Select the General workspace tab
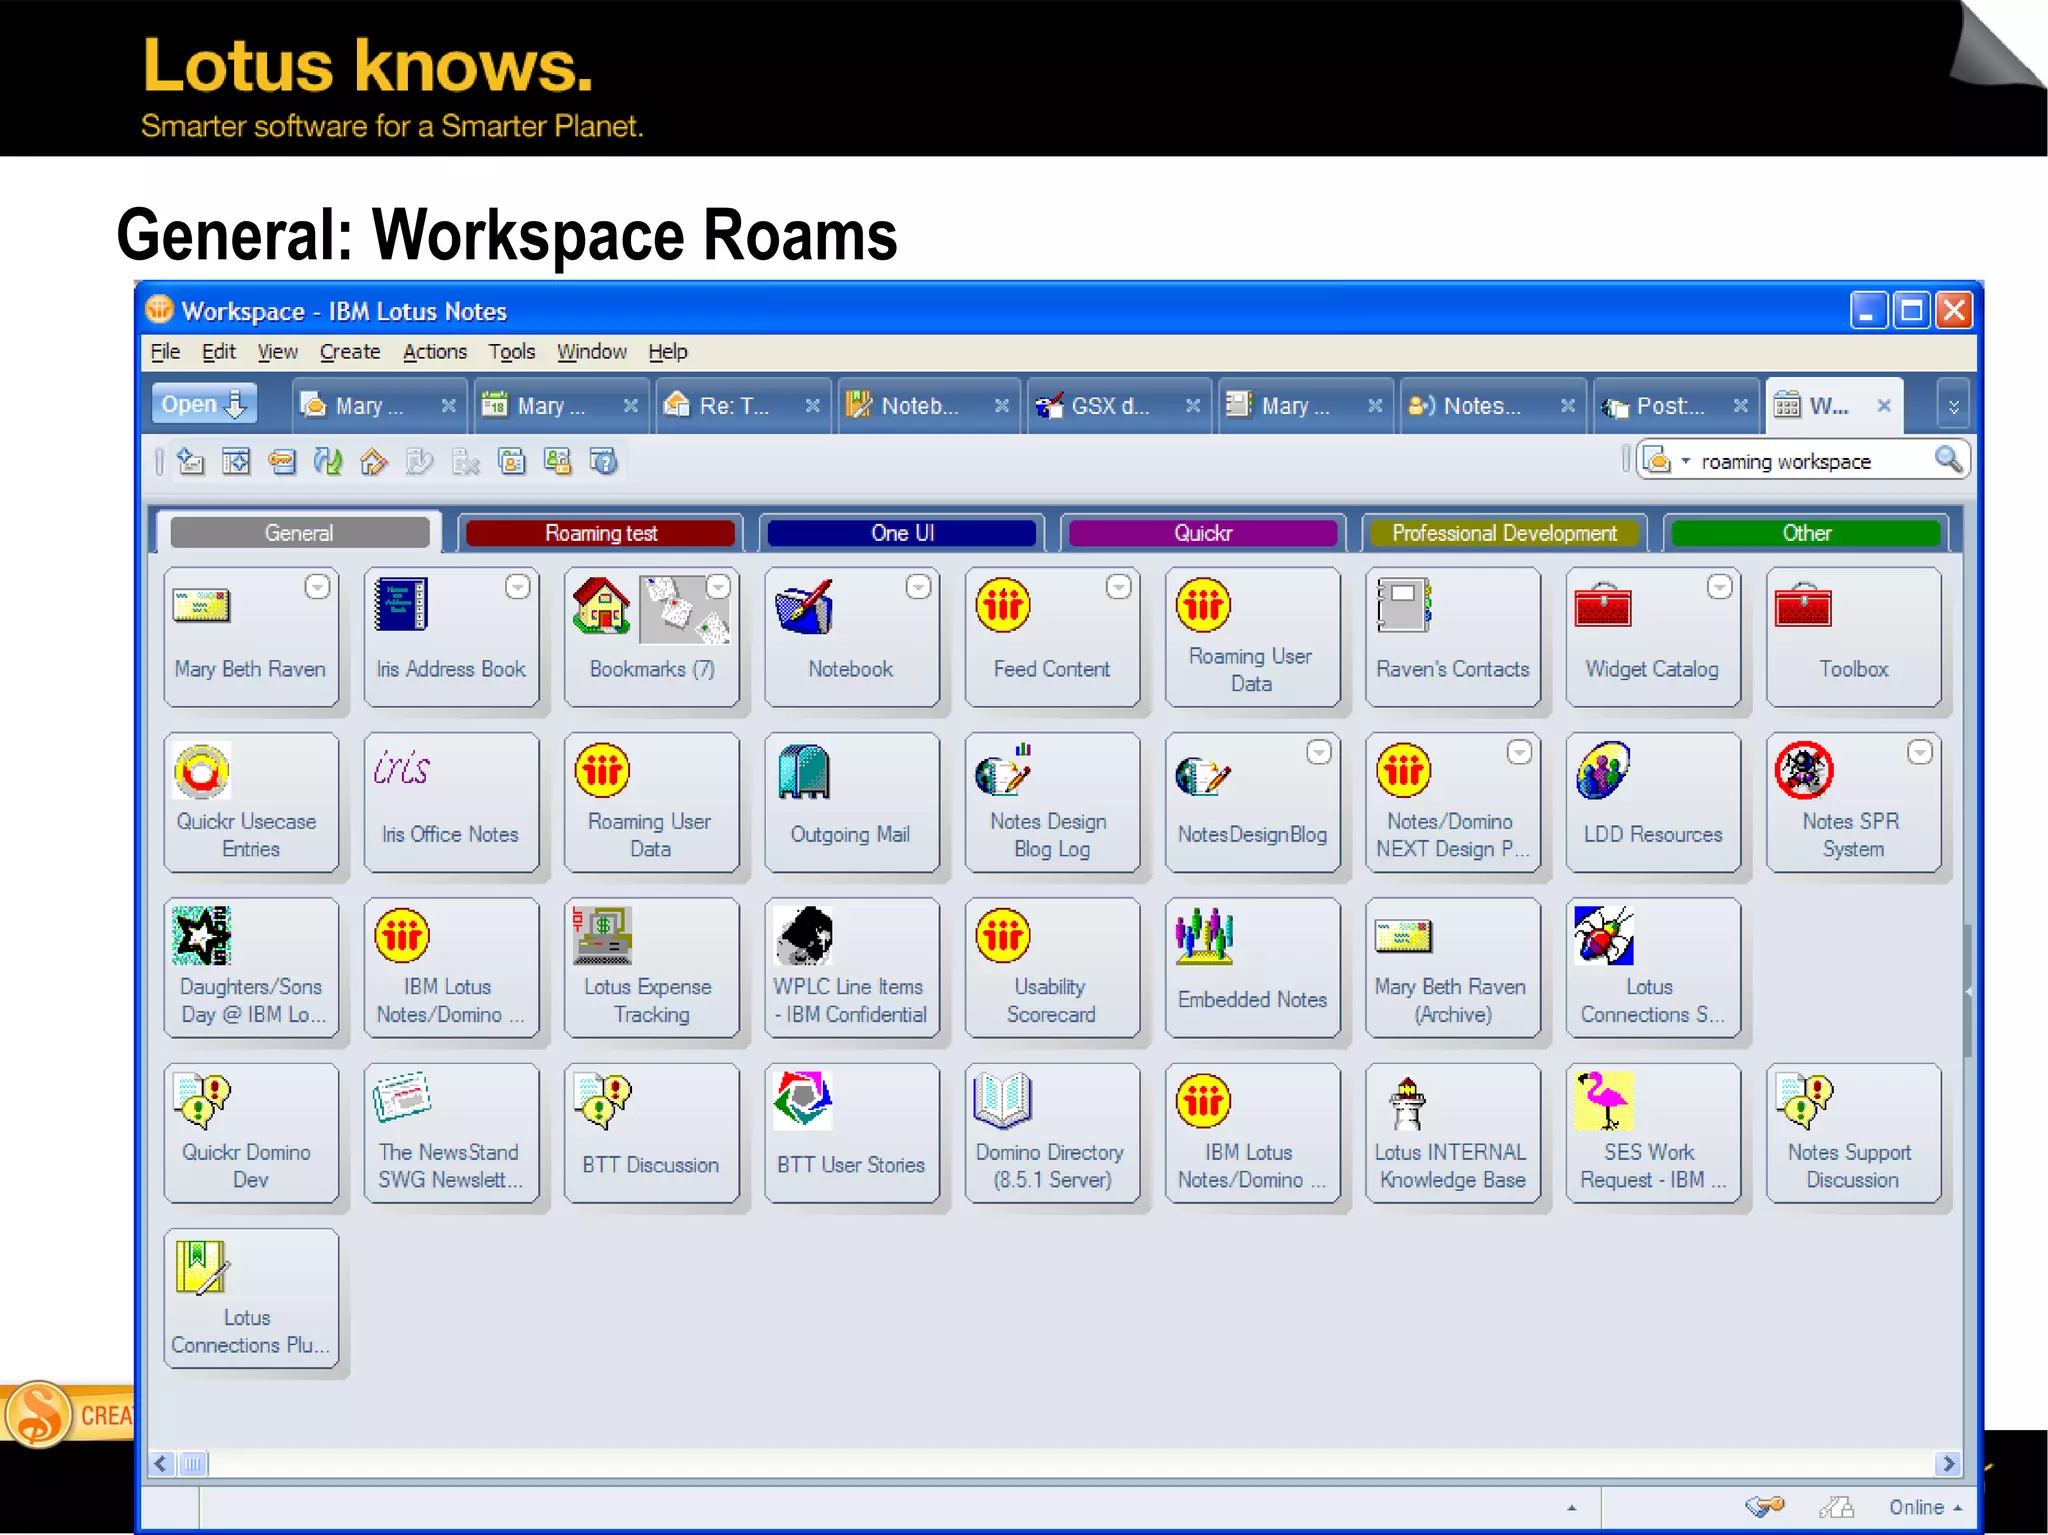This screenshot has height=1535, width=2048. click(x=299, y=533)
